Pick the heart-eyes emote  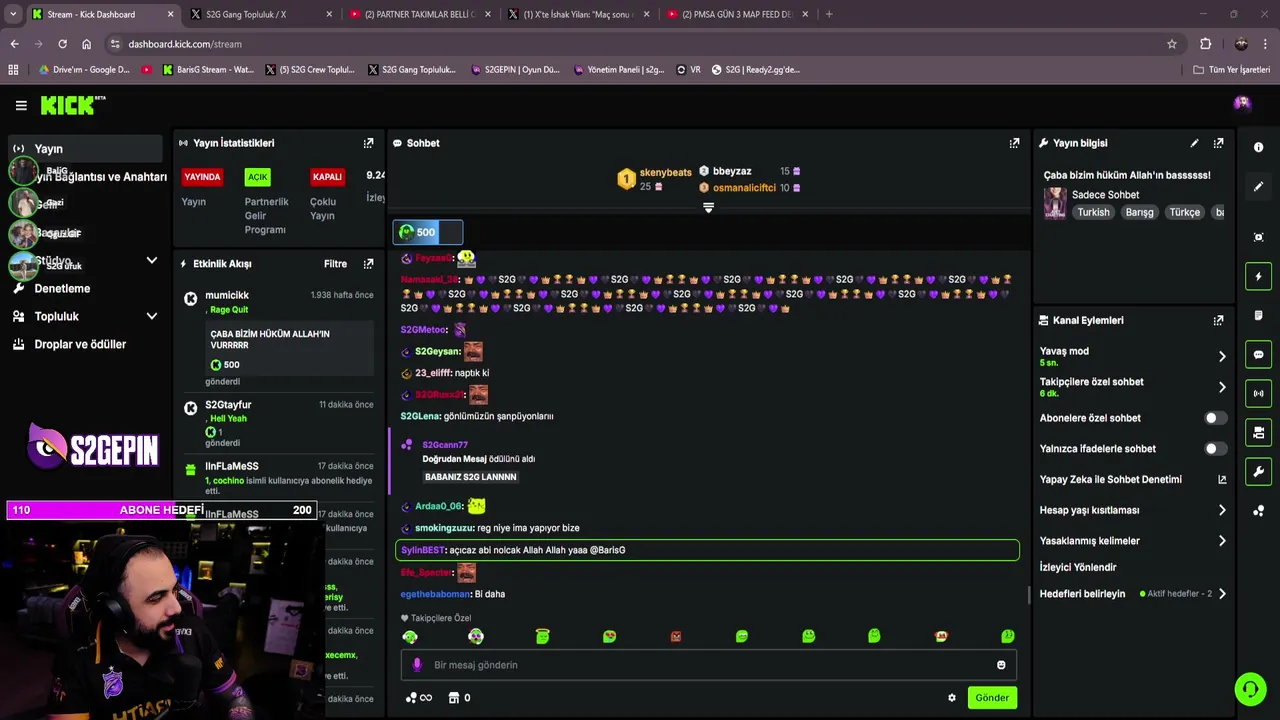coord(609,636)
